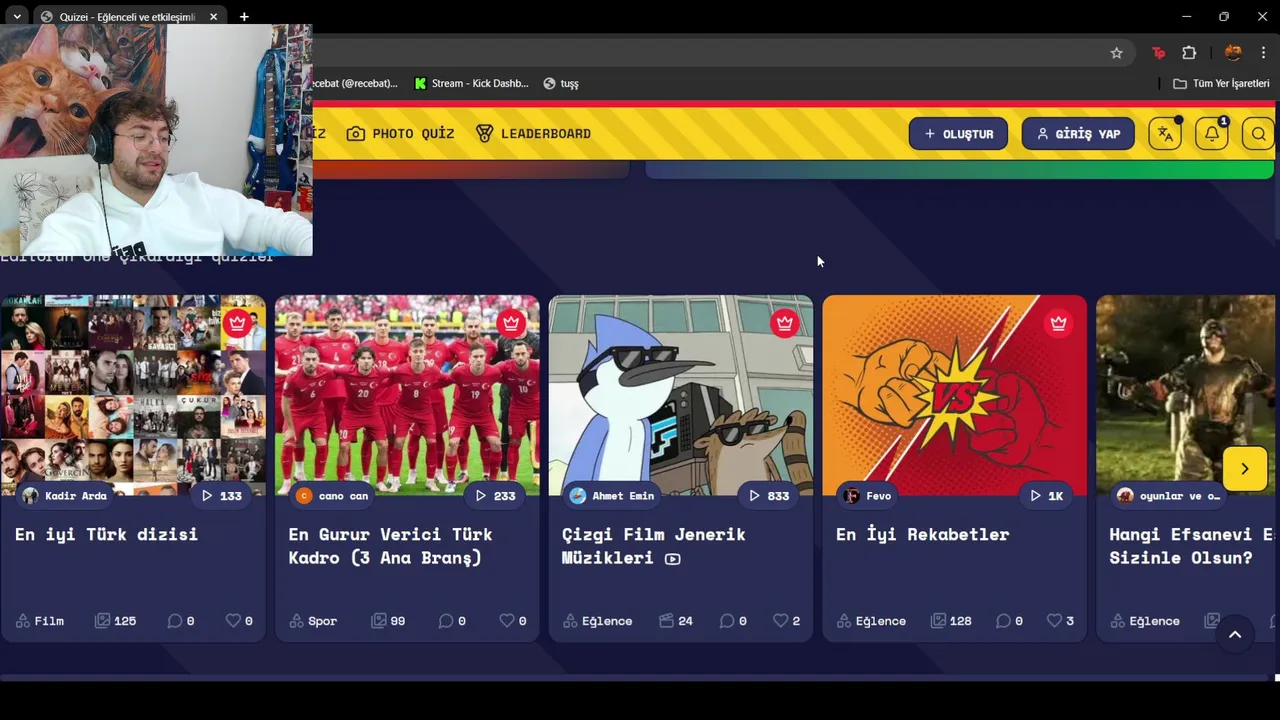Viewport: 1280px width, 720px height.
Task: Click the crown badge on En İyi Rekabetler
Action: pyautogui.click(x=1058, y=323)
